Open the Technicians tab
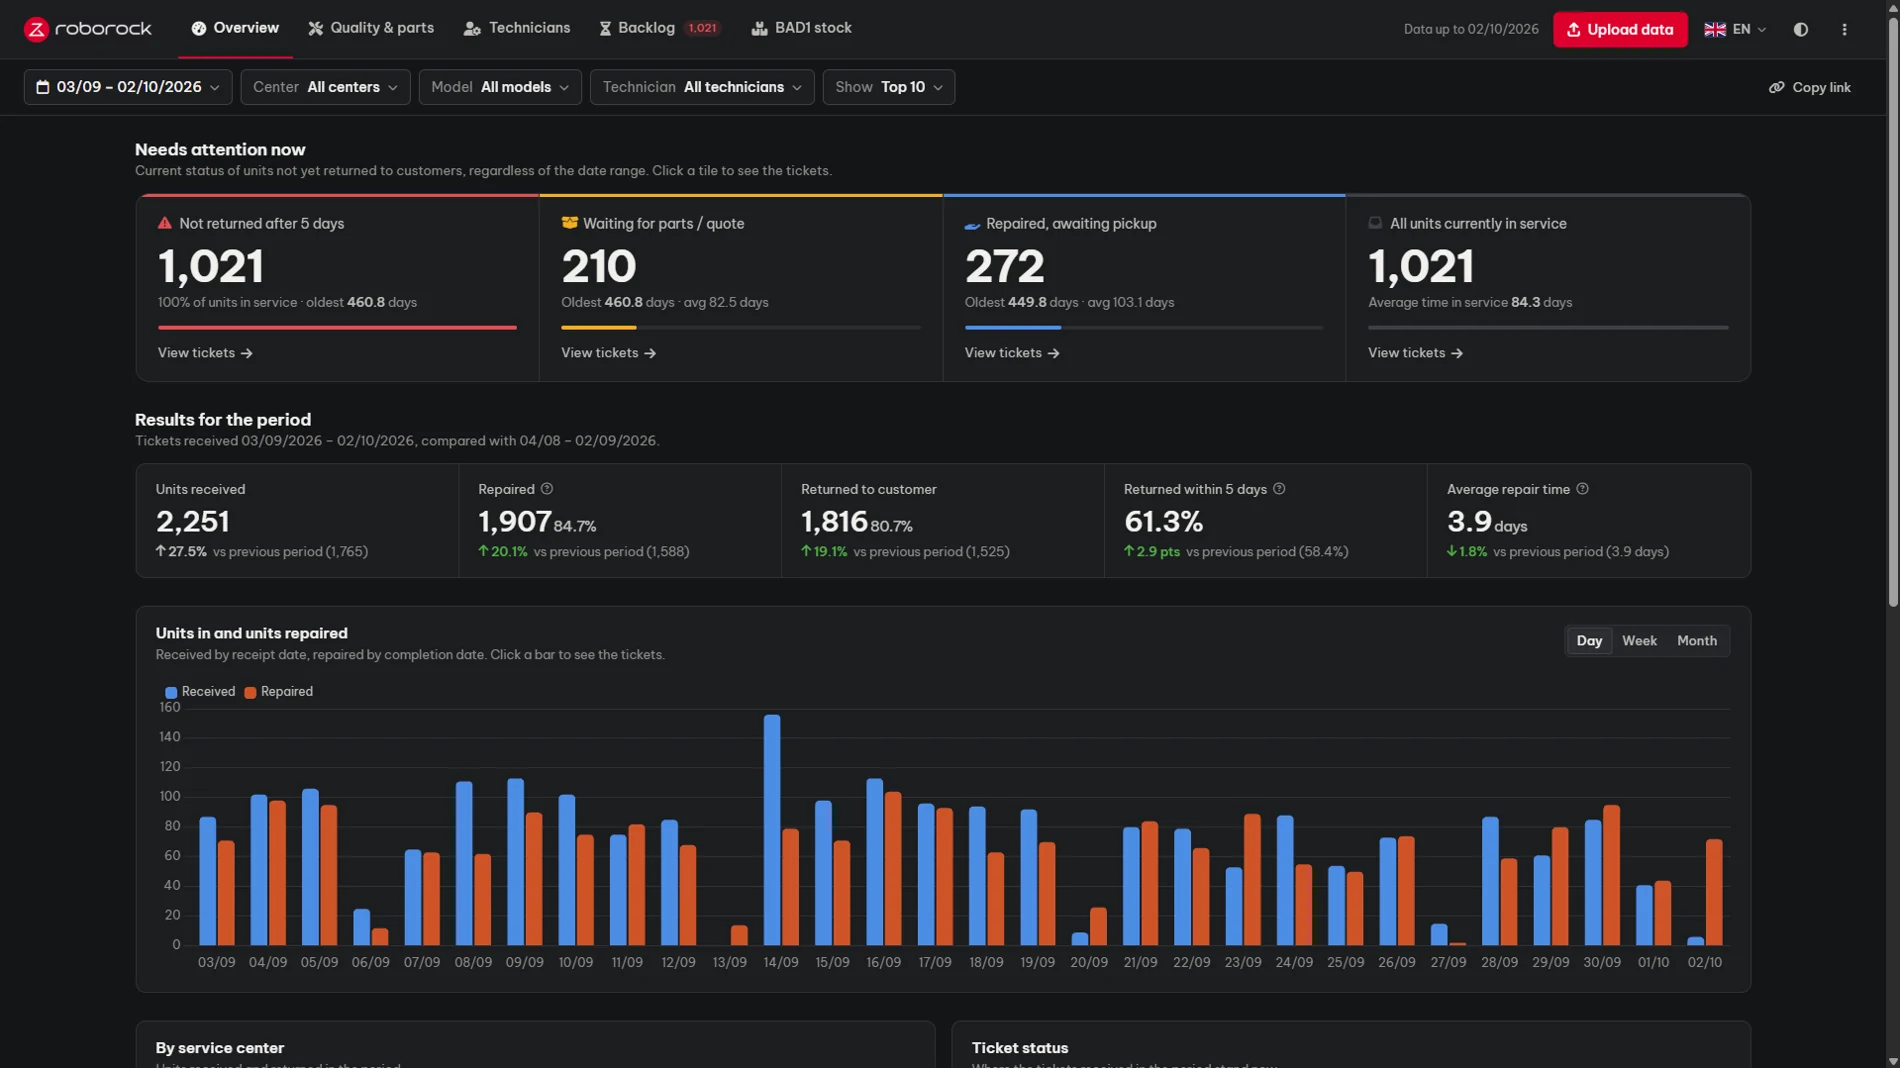The width and height of the screenshot is (1900, 1068). [x=517, y=28]
